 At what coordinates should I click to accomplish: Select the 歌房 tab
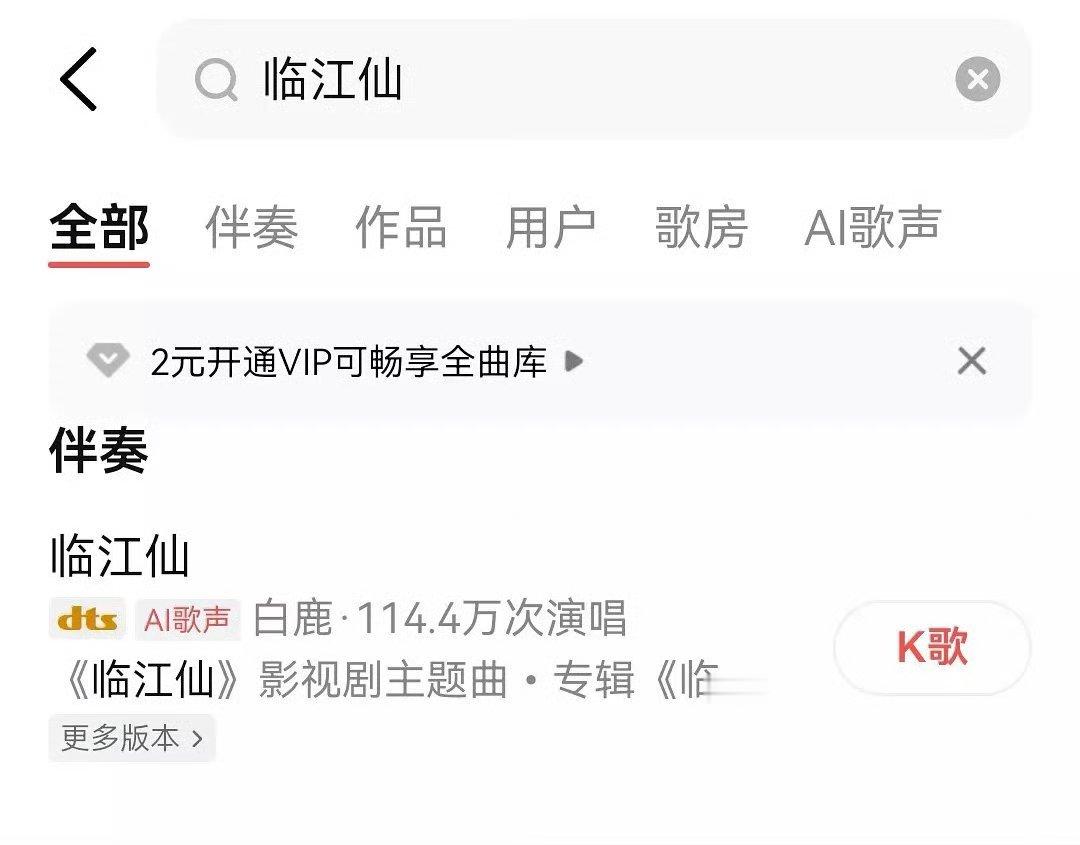[700, 227]
